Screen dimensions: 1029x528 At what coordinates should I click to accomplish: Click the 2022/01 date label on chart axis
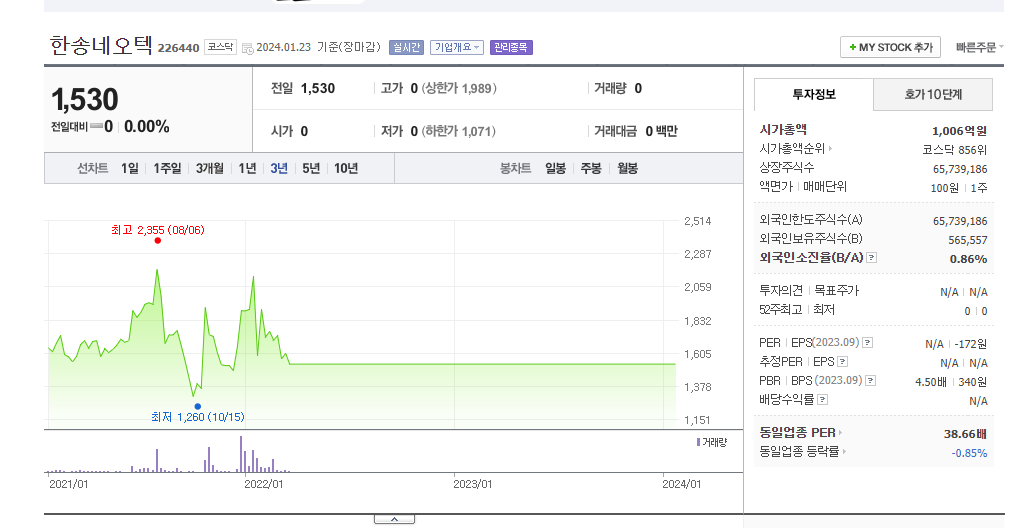[x=264, y=484]
